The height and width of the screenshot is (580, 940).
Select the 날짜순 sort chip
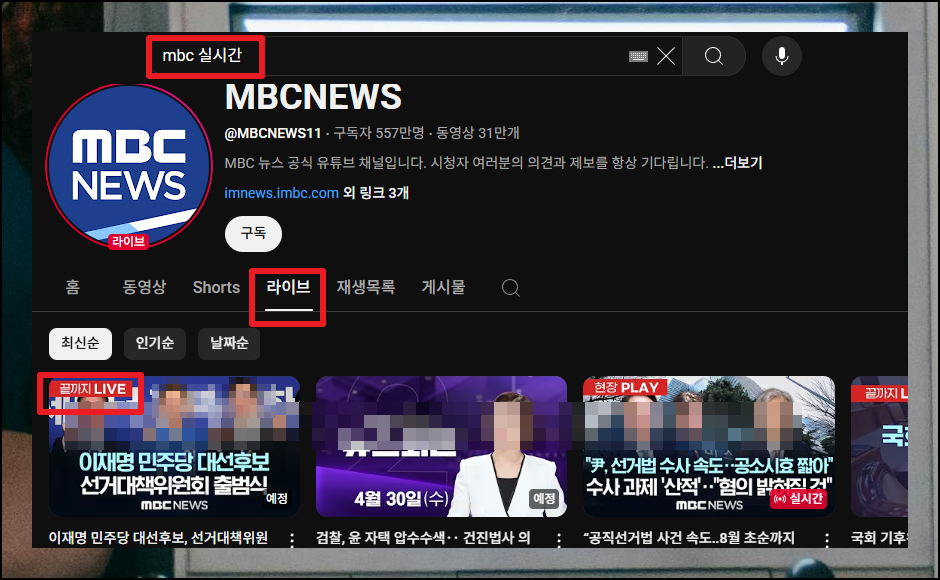(x=229, y=344)
